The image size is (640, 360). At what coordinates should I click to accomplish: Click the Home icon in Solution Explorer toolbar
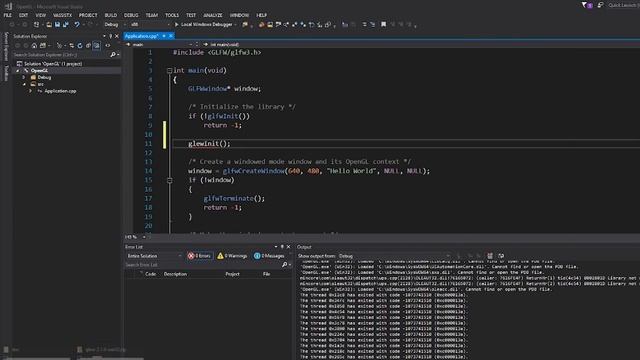point(34,46)
